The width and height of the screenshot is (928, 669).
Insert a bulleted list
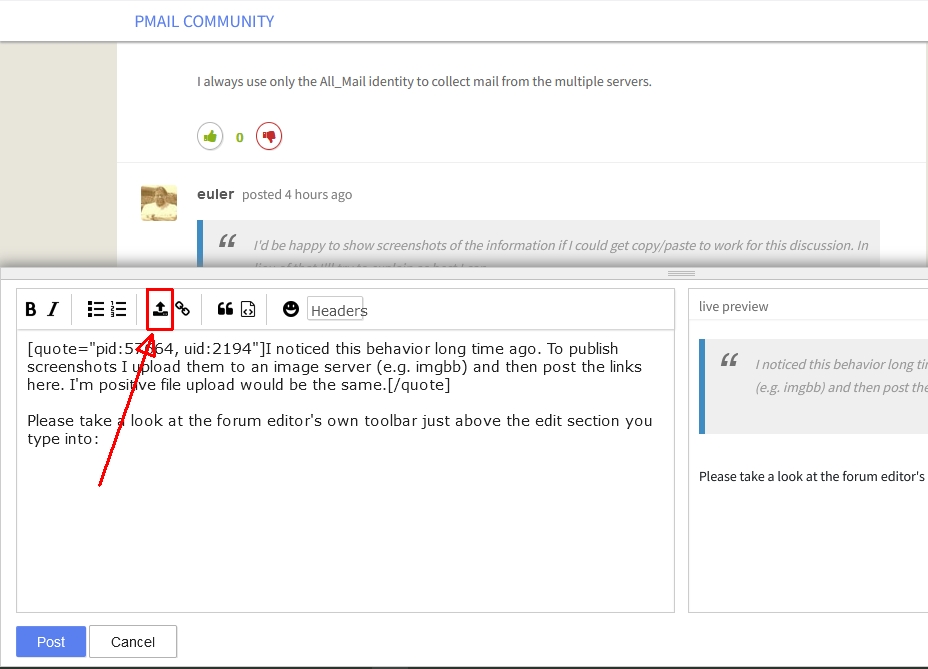pyautogui.click(x=96, y=310)
